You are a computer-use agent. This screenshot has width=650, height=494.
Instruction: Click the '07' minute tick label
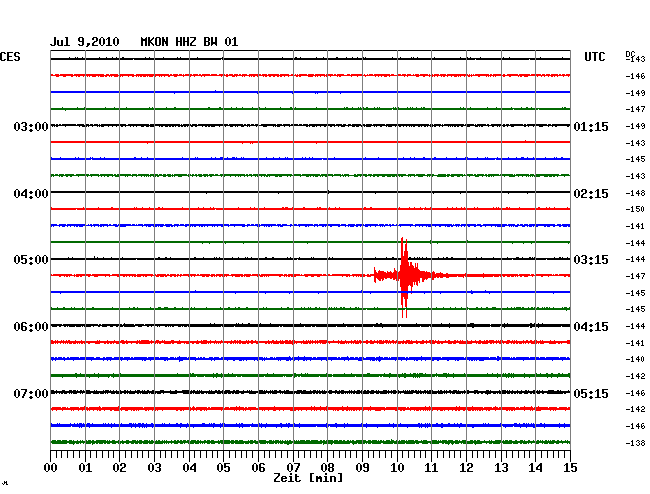pyautogui.click(x=293, y=467)
